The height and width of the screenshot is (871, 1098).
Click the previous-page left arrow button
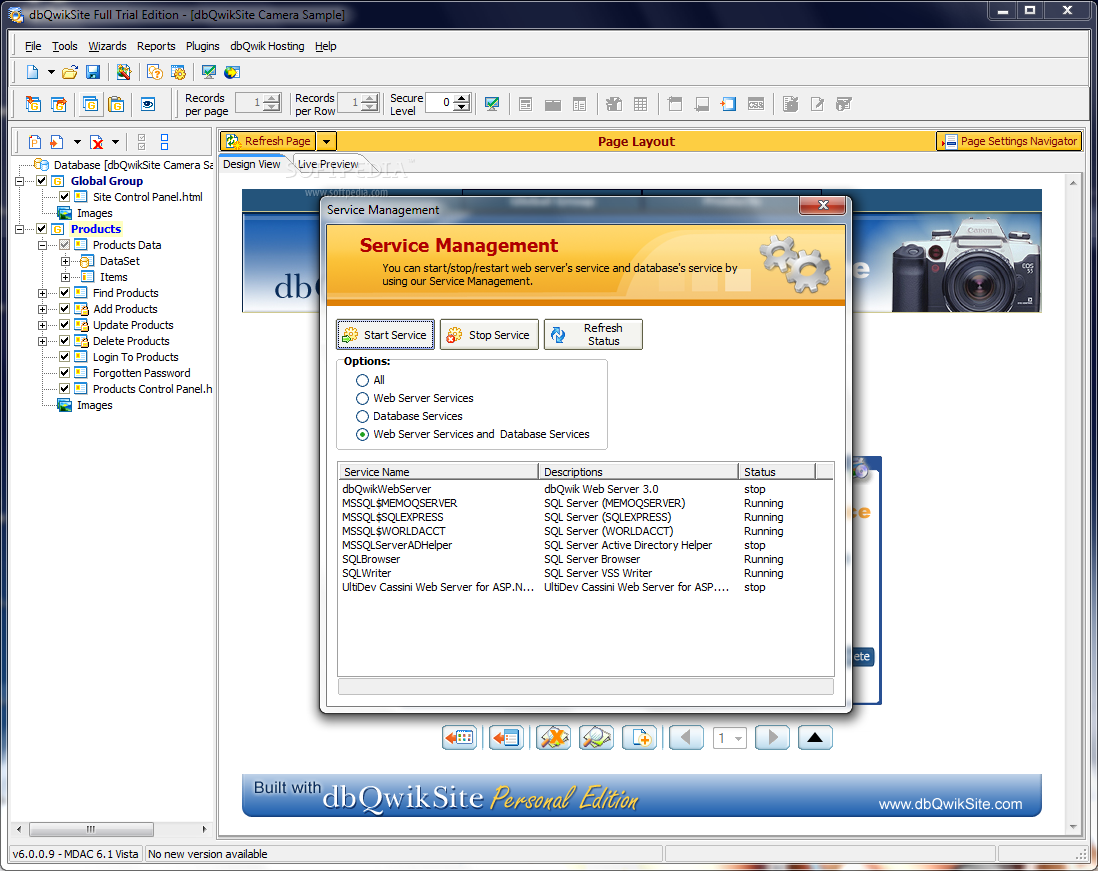(686, 738)
